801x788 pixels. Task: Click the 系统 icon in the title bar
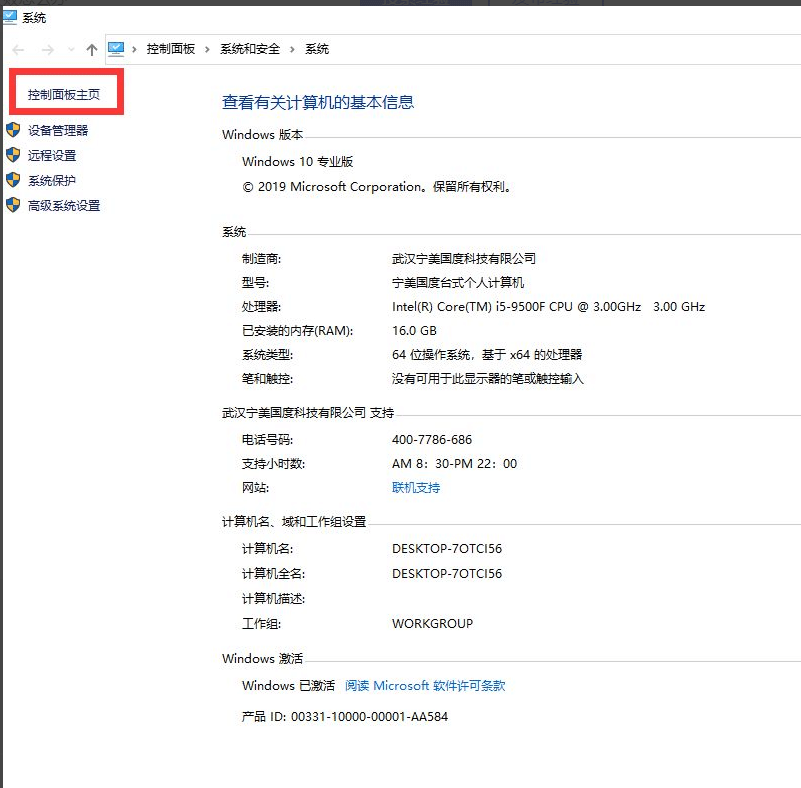[x=10, y=17]
